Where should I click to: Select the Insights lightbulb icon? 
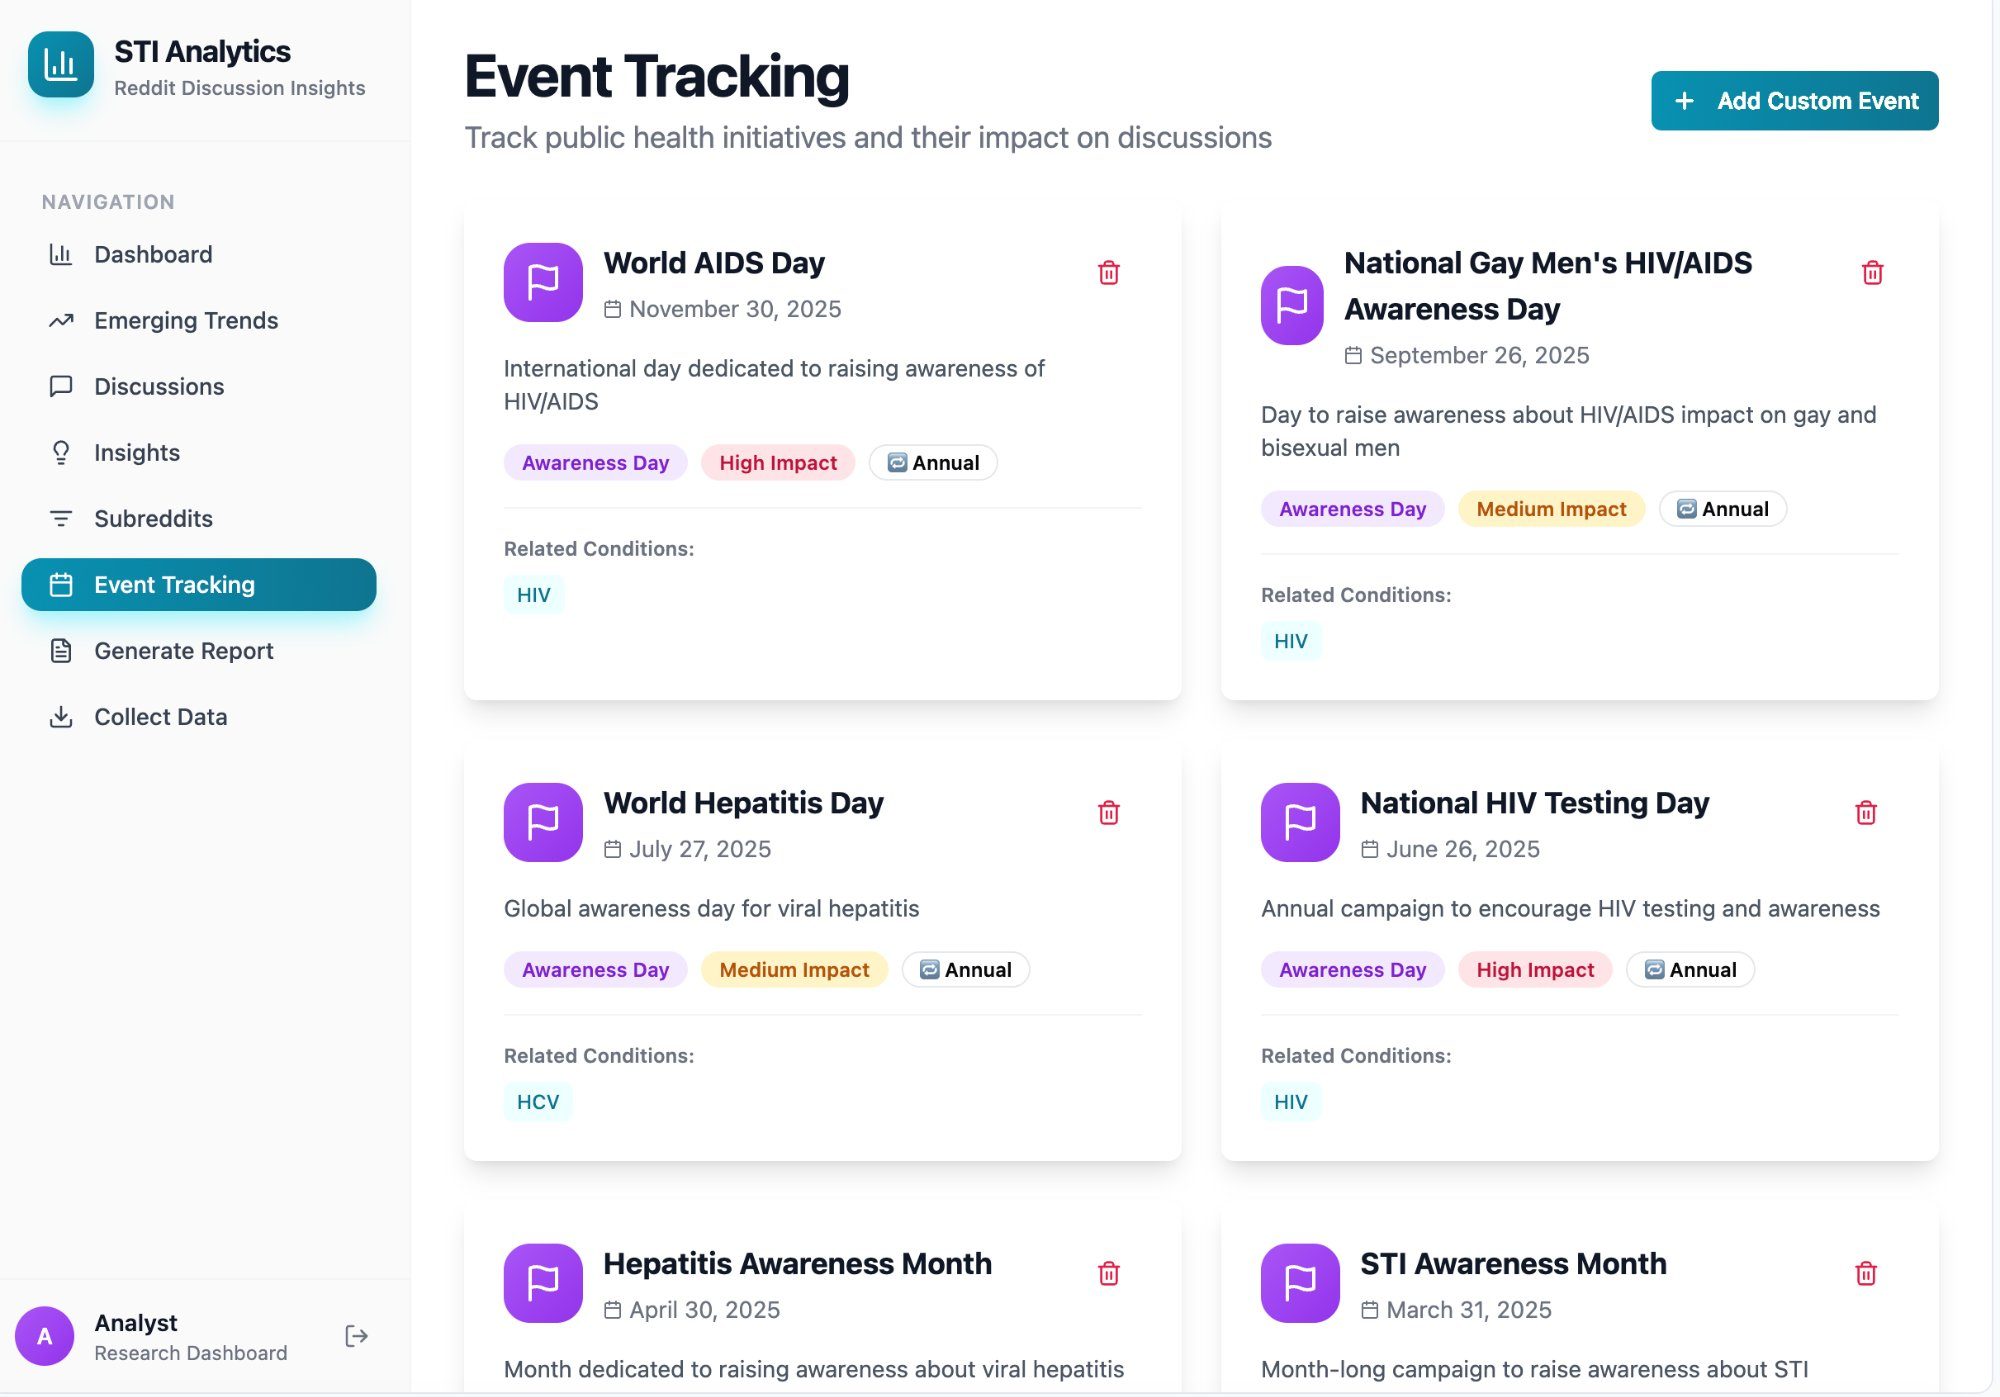[x=61, y=452]
